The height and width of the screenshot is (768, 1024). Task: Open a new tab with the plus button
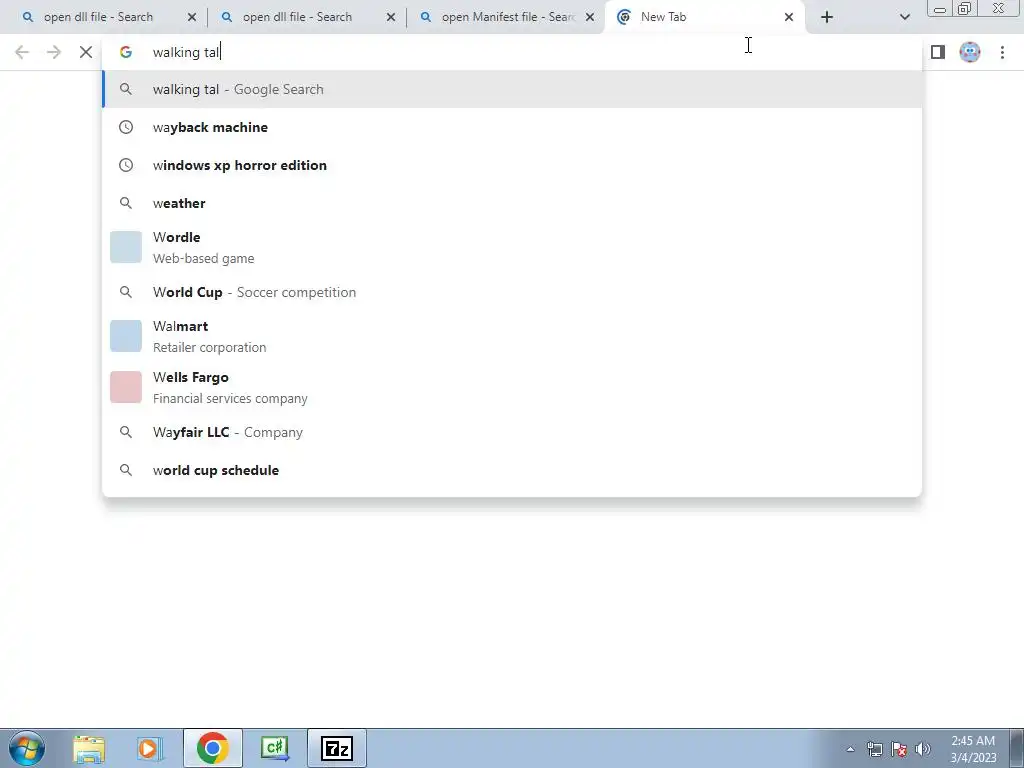pyautogui.click(x=827, y=17)
